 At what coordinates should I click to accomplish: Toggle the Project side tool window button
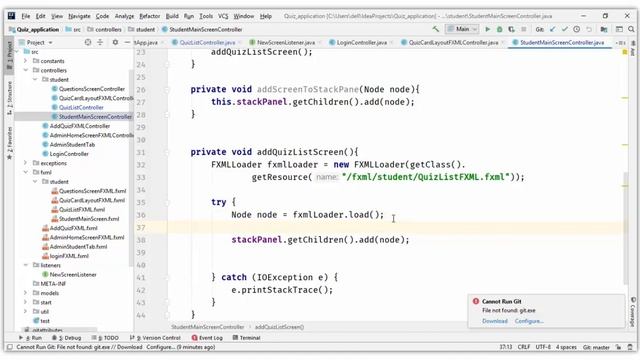tap(9, 55)
